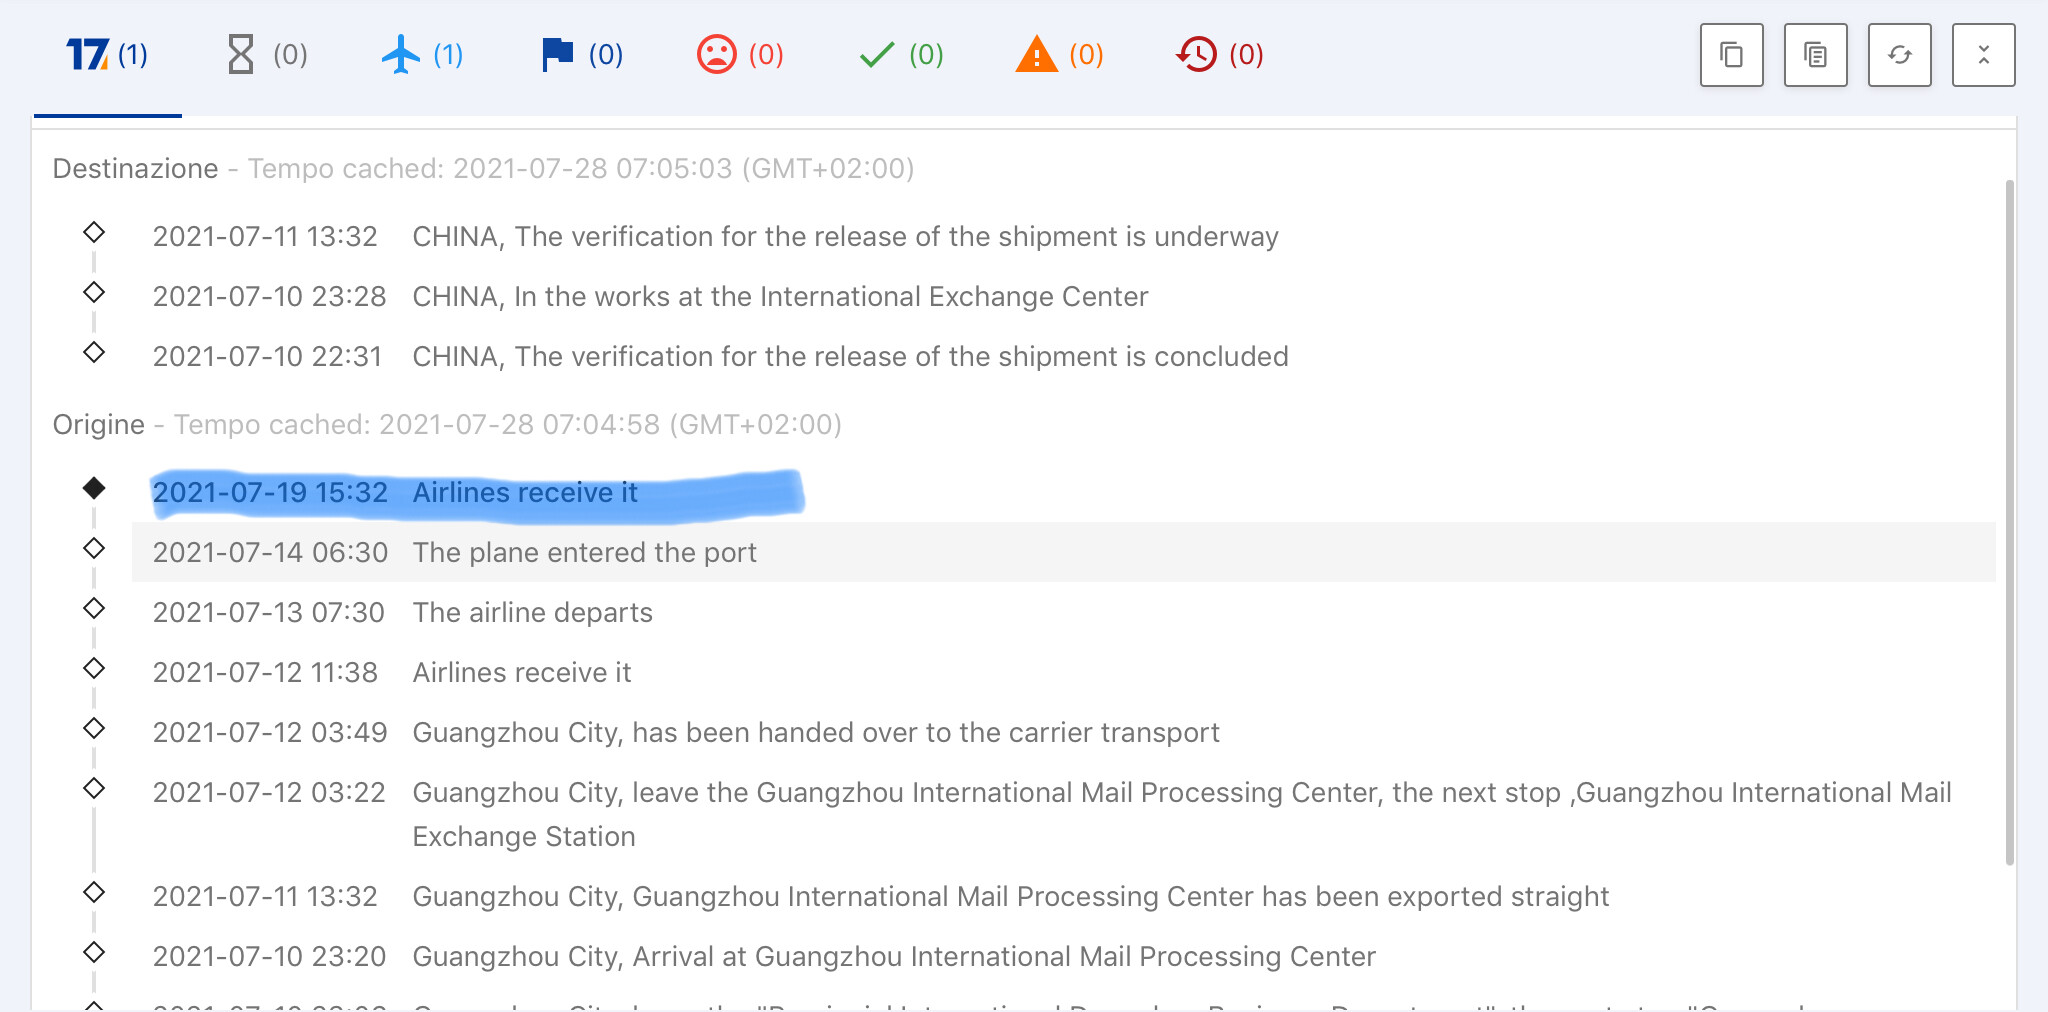Collapse the tracking details panel
Screen dimensions: 2048x1012
[x=1983, y=55]
